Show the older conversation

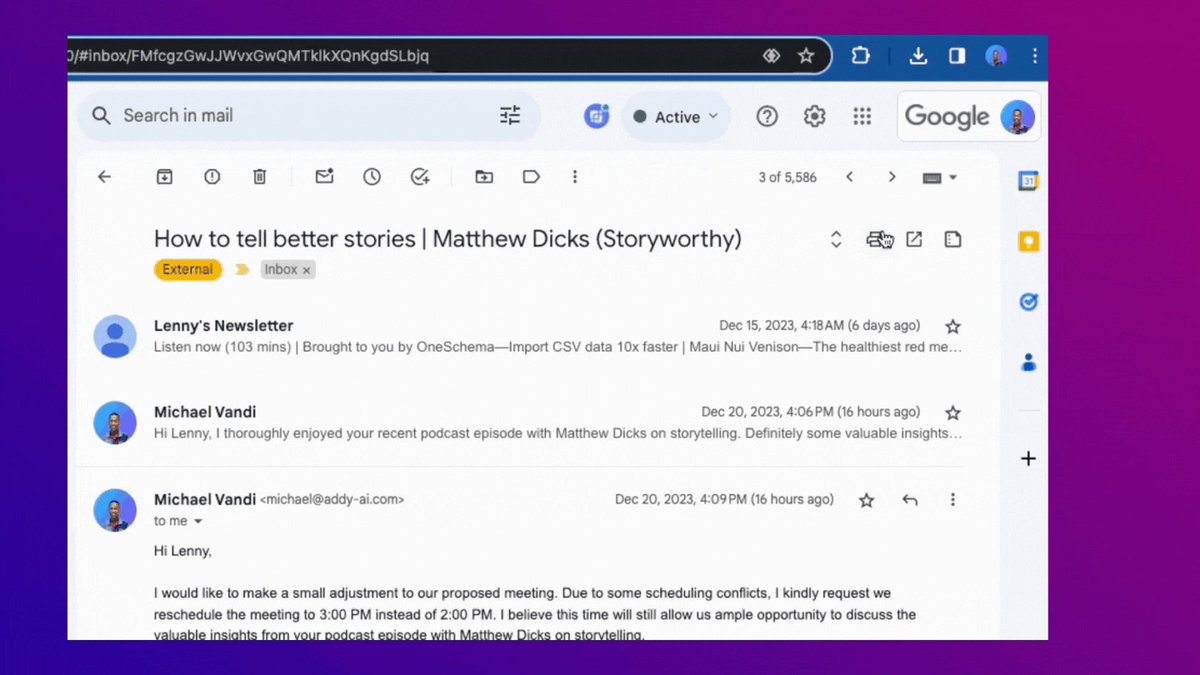point(892,177)
